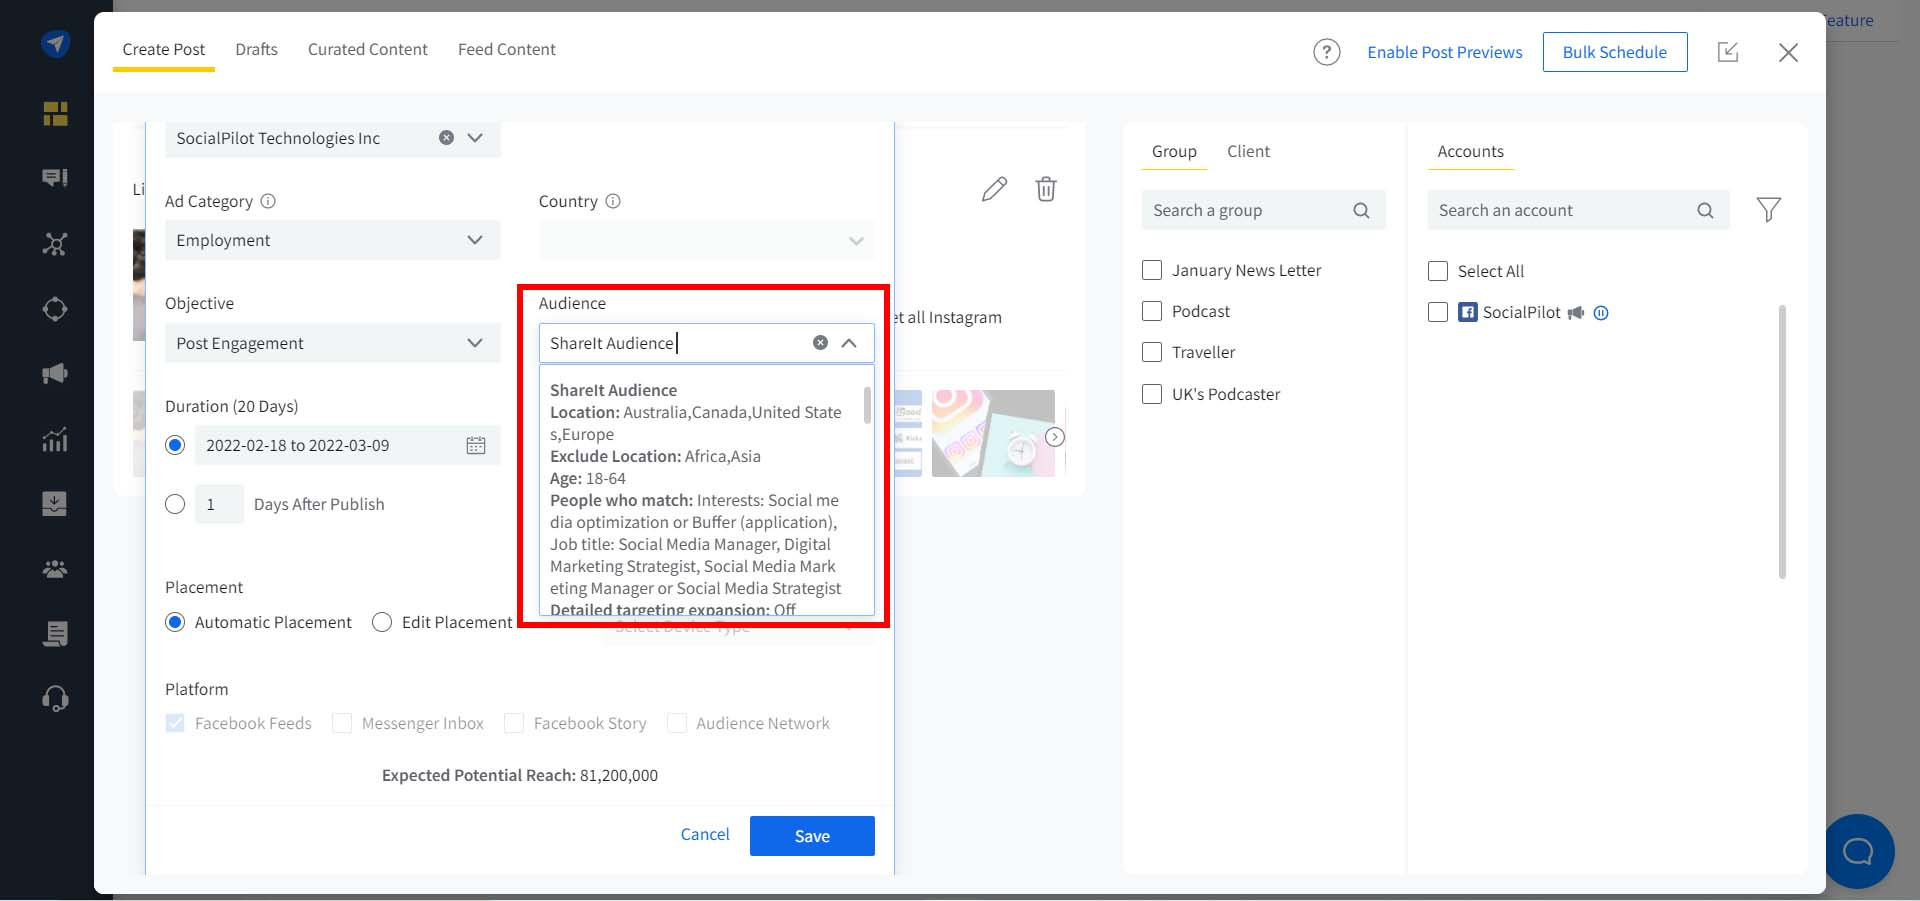Click the Save button
Image resolution: width=1920 pixels, height=901 pixels.
[812, 836]
